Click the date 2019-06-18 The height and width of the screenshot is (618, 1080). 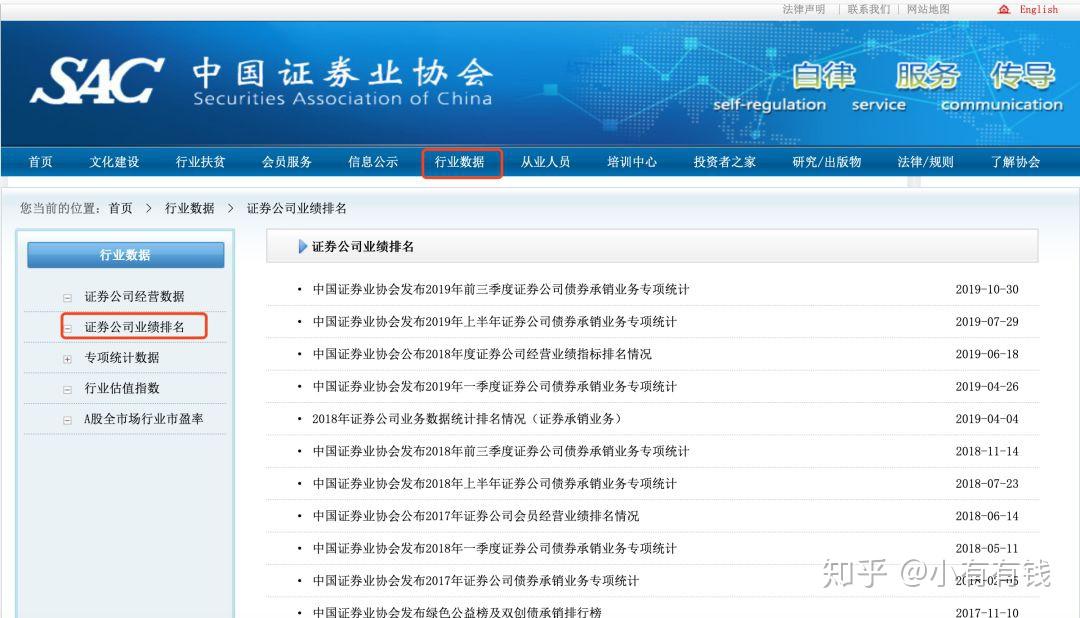coord(987,354)
